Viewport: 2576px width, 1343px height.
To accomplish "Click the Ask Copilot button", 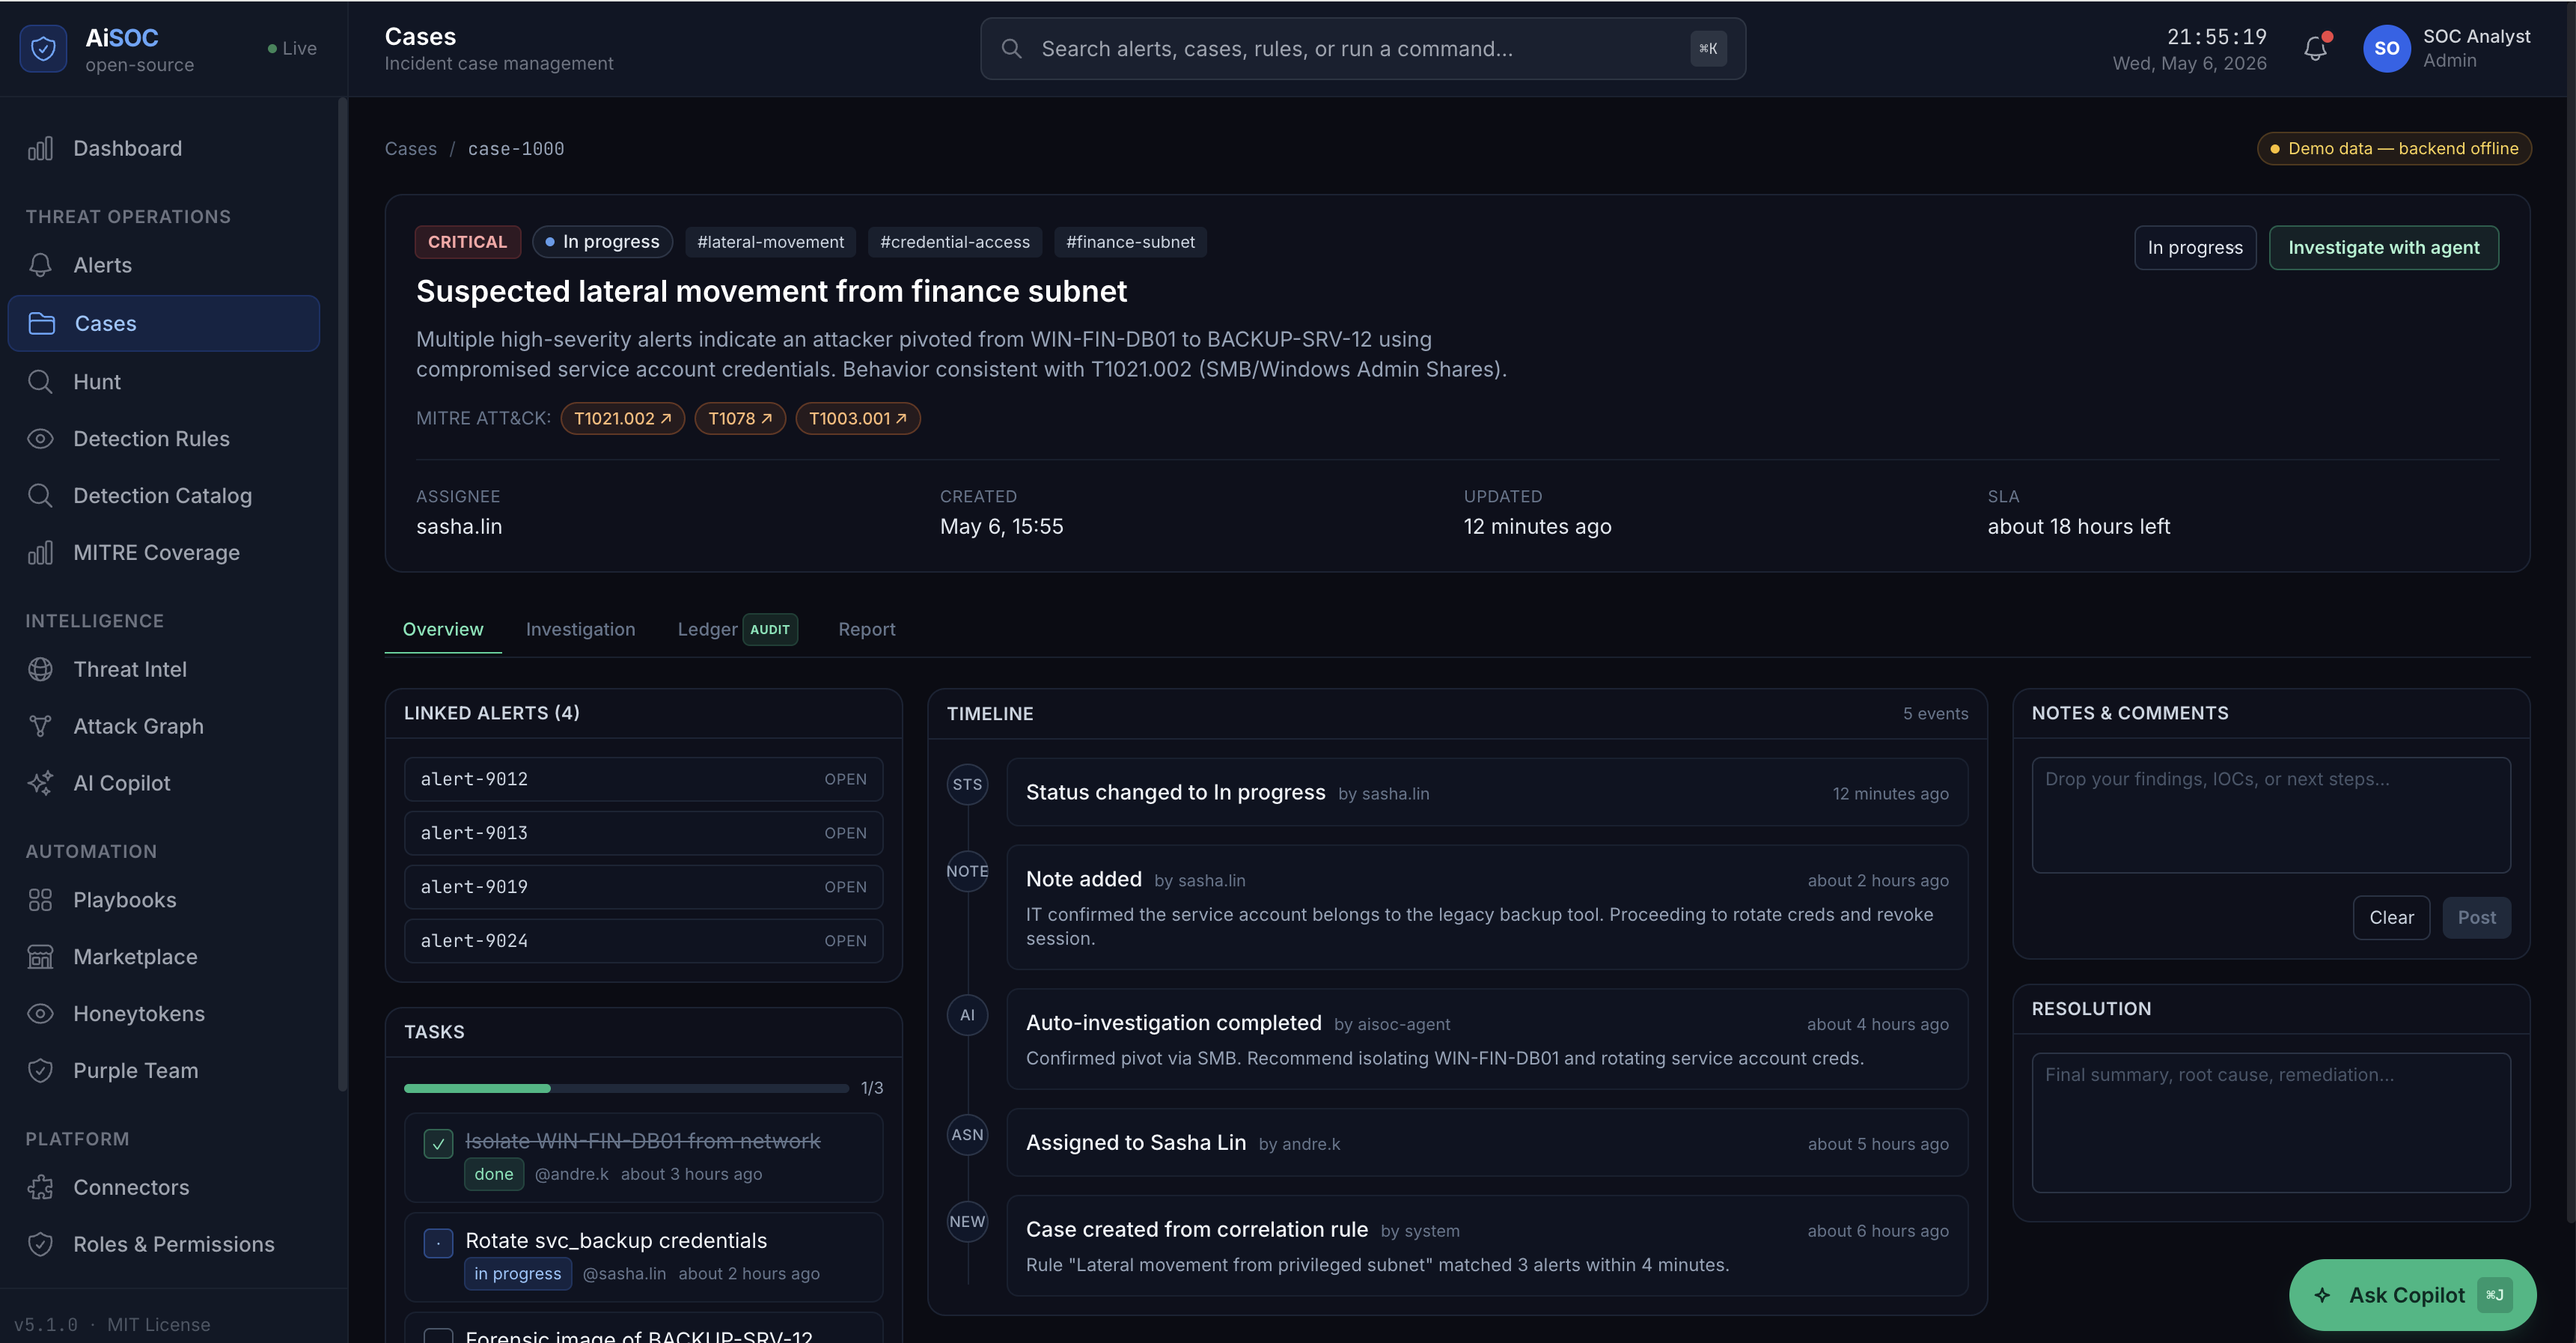I will (x=2412, y=1295).
